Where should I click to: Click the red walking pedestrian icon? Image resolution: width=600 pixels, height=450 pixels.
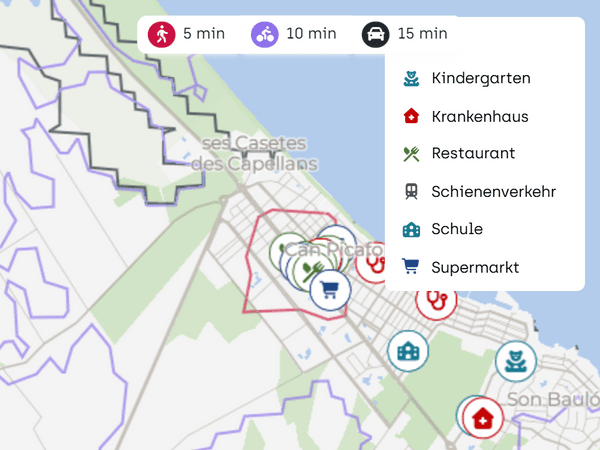[161, 34]
